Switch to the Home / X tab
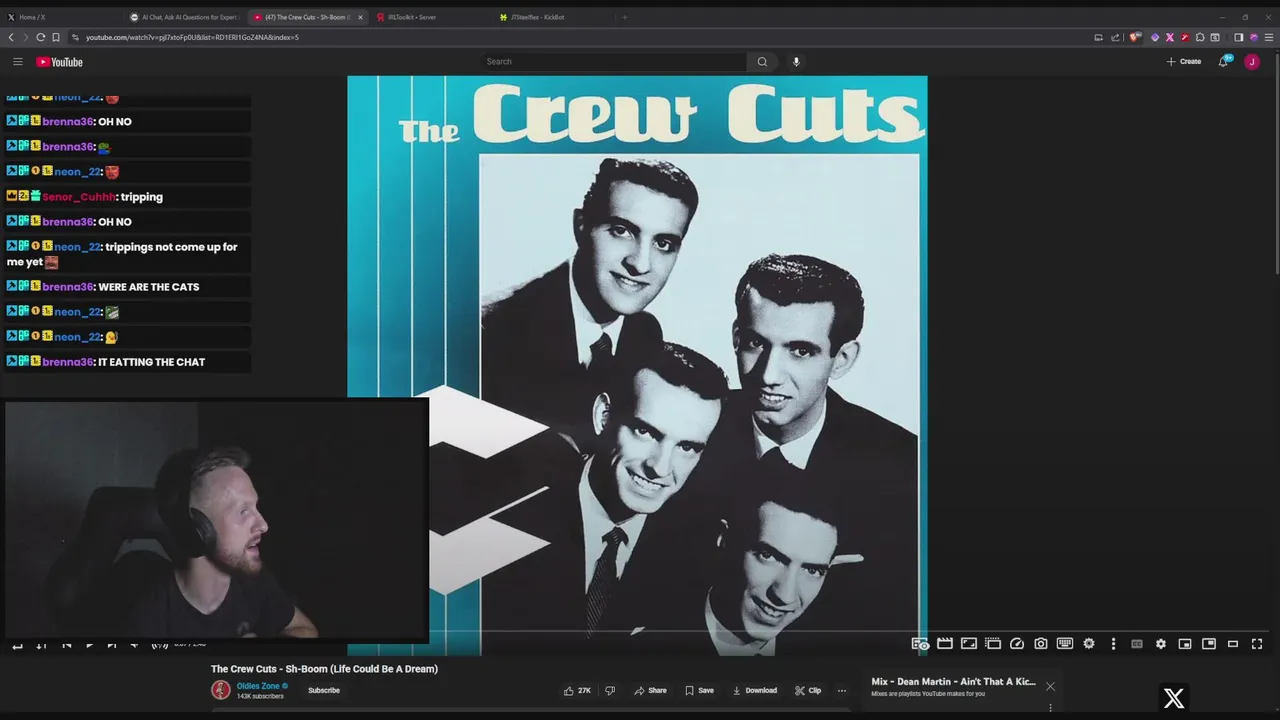1280x720 pixels. pyautogui.click(x=60, y=17)
